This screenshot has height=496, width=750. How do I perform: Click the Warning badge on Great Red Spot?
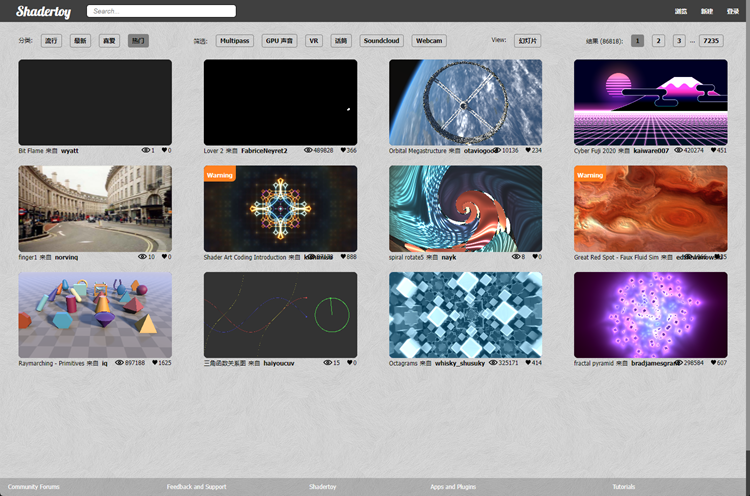click(x=590, y=175)
